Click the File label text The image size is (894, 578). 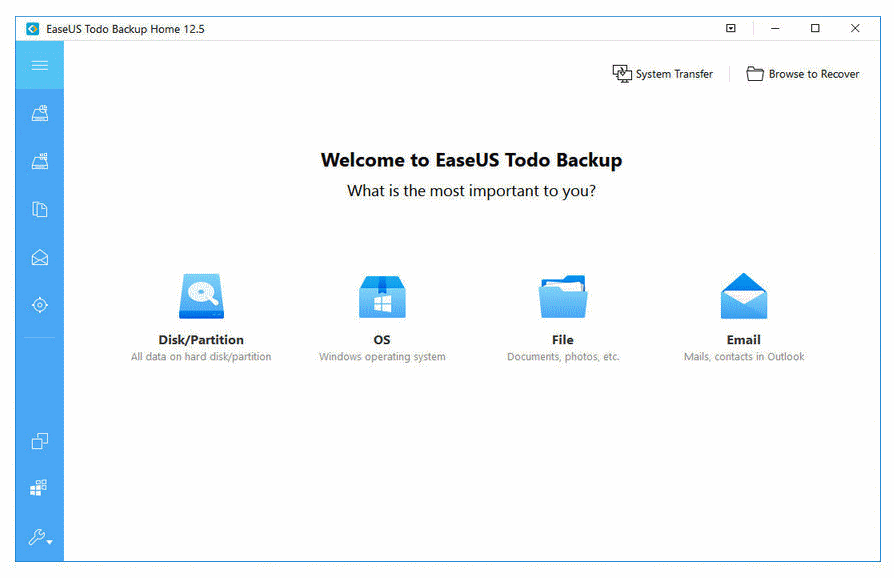click(x=563, y=340)
